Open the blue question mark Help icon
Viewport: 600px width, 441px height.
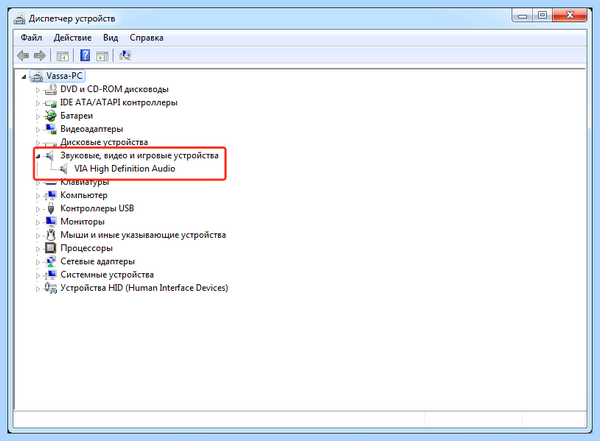pos(85,56)
